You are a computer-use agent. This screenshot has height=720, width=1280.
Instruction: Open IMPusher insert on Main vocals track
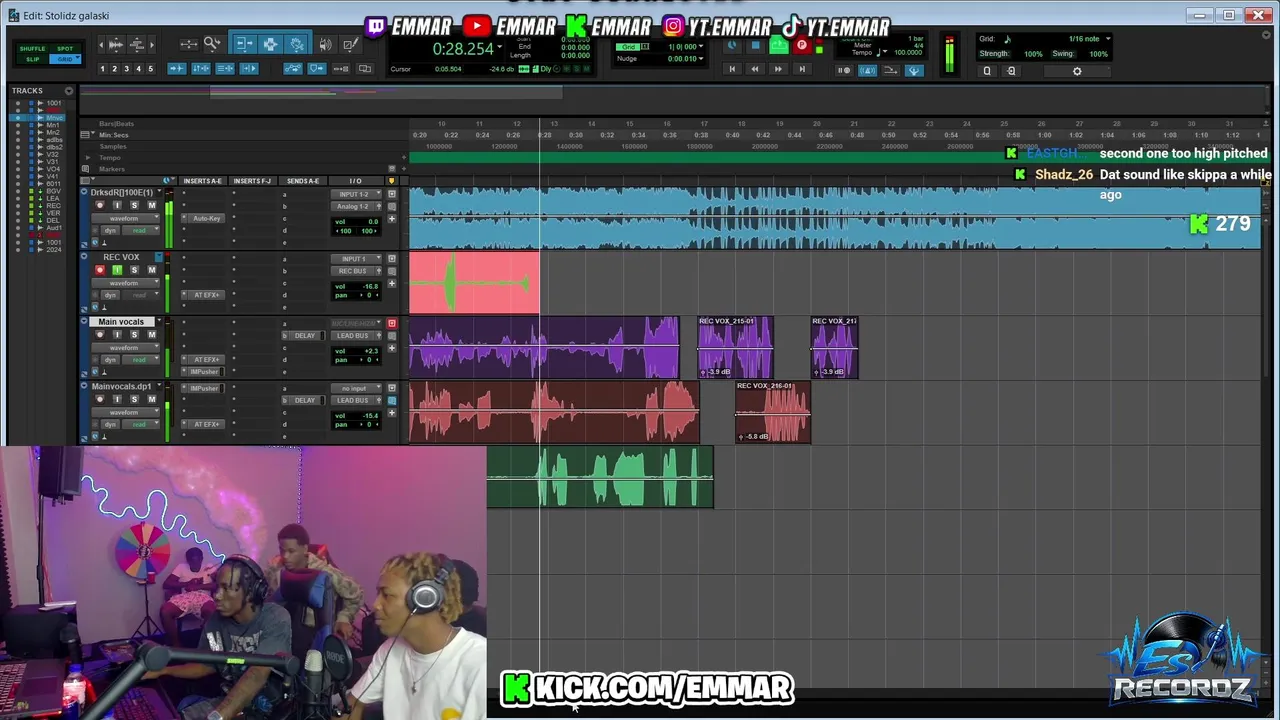point(205,371)
